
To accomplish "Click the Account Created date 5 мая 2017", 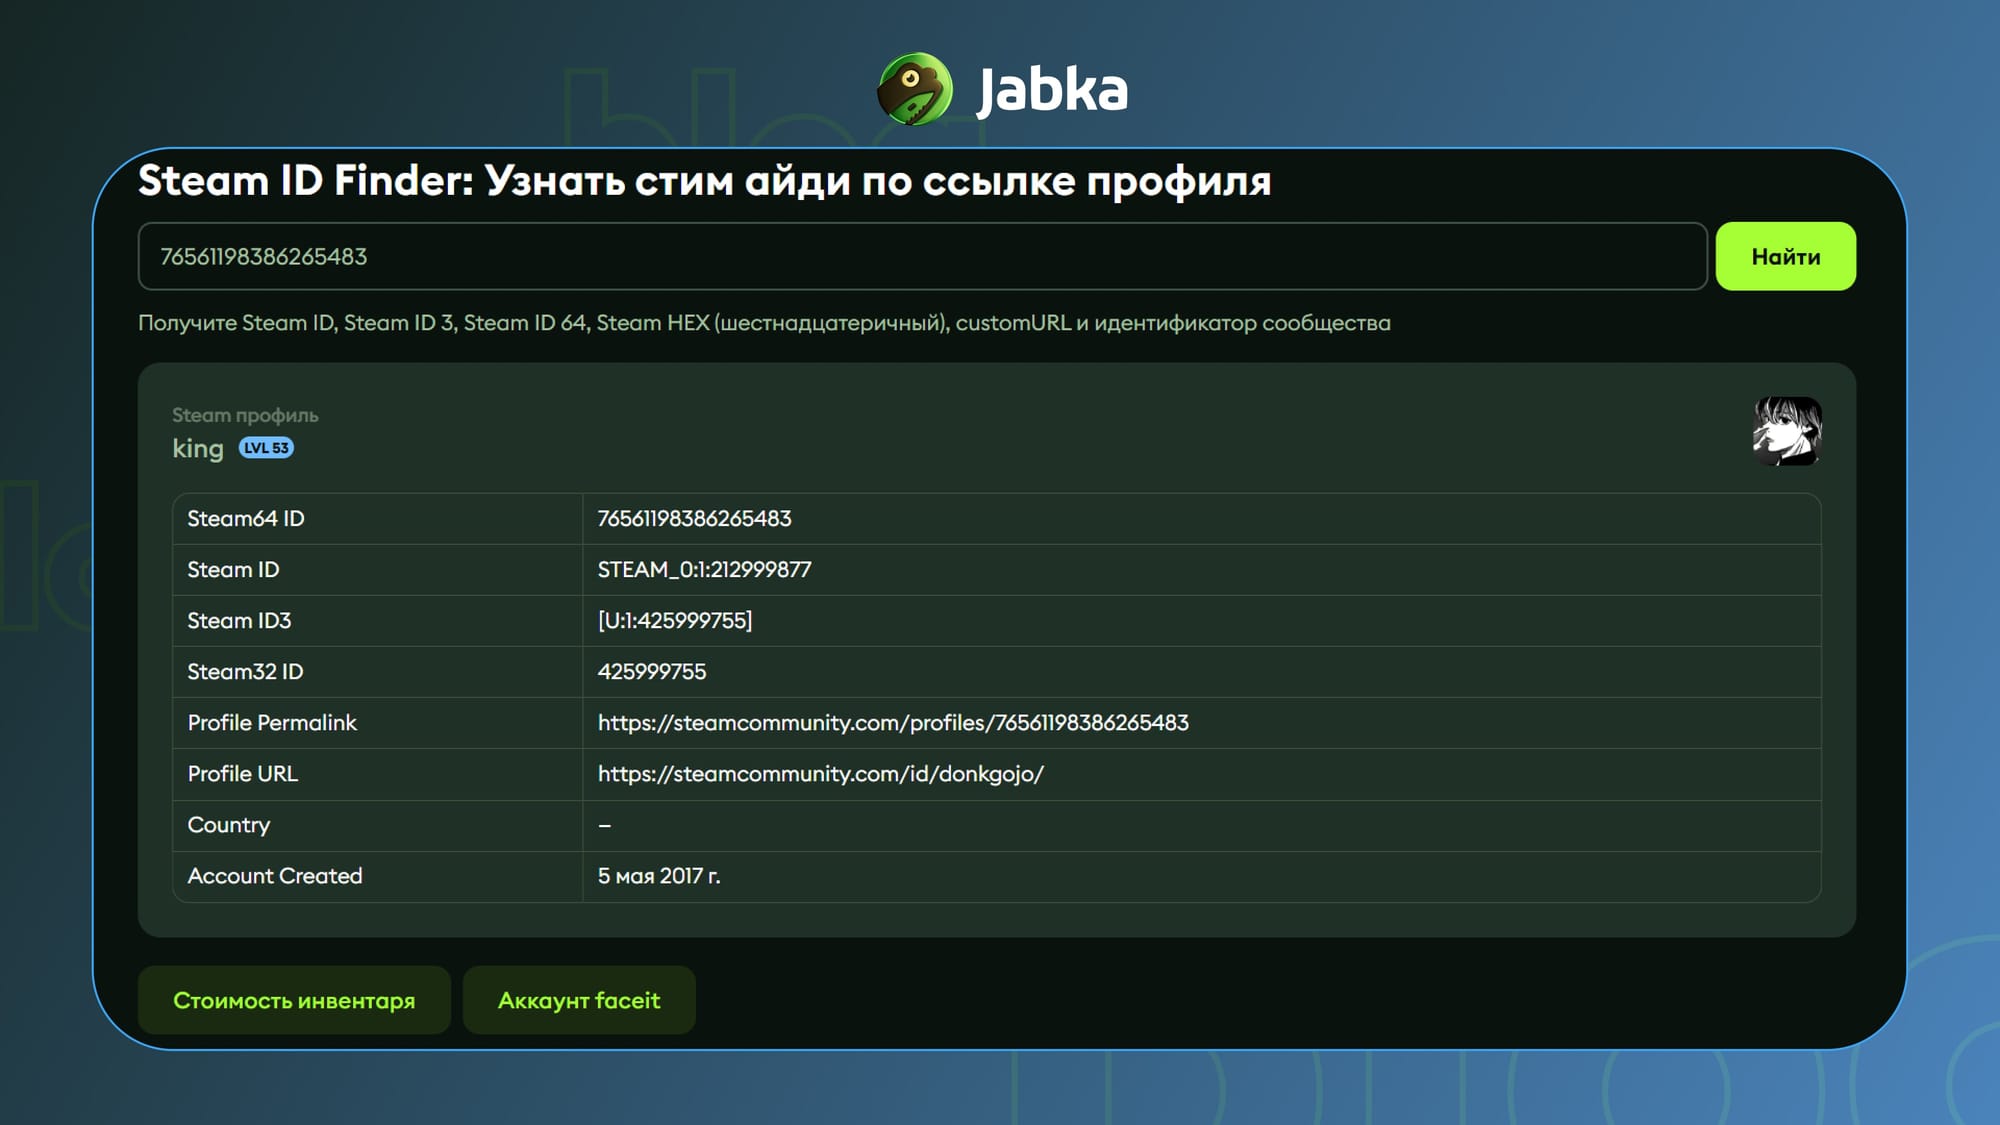I will coord(661,876).
